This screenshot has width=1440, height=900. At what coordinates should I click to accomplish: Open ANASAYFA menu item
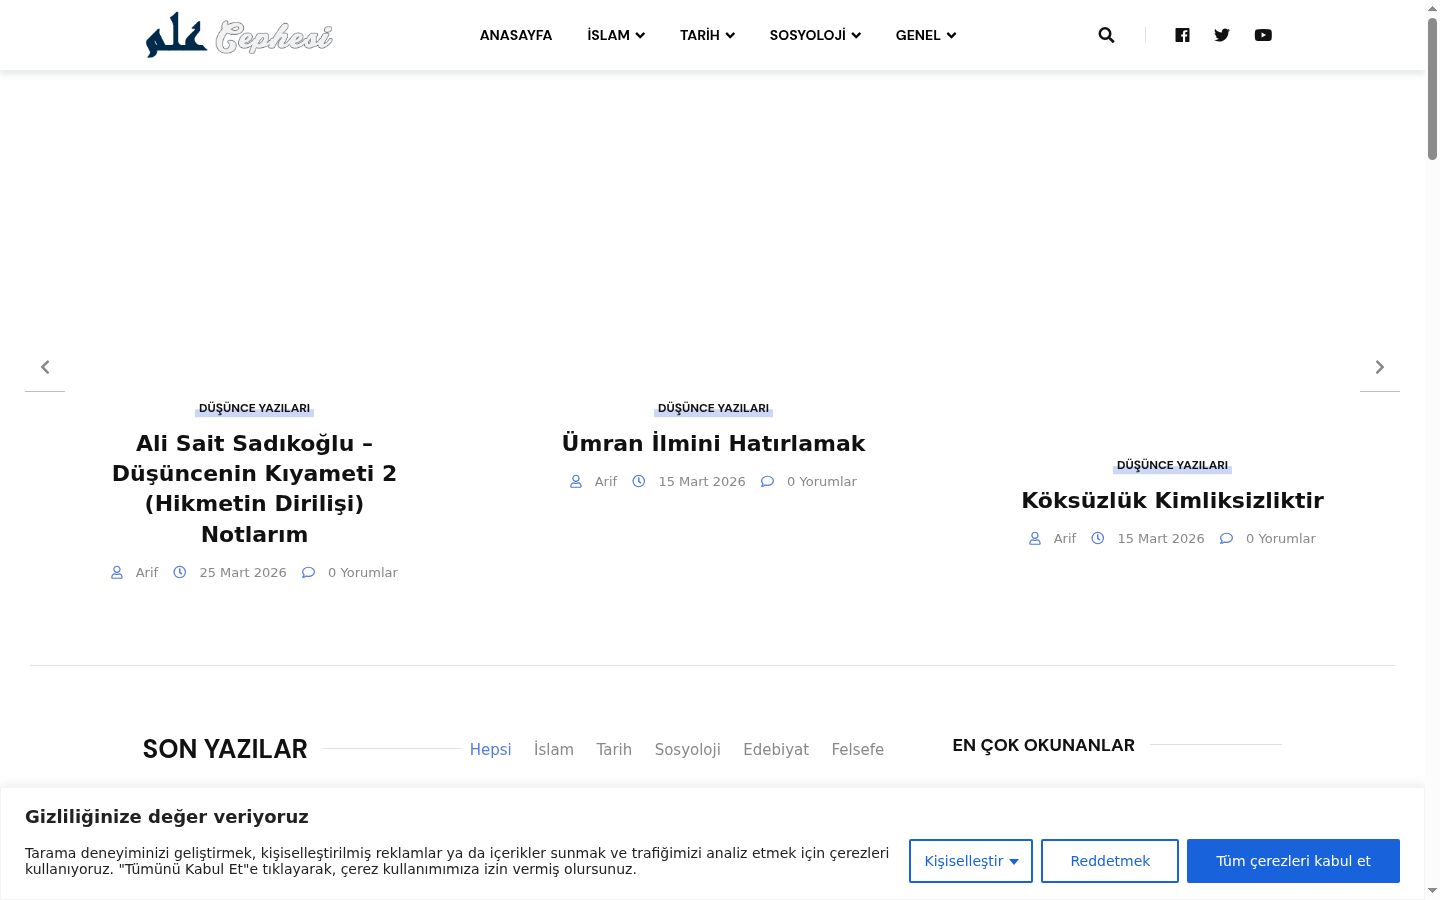tap(516, 35)
